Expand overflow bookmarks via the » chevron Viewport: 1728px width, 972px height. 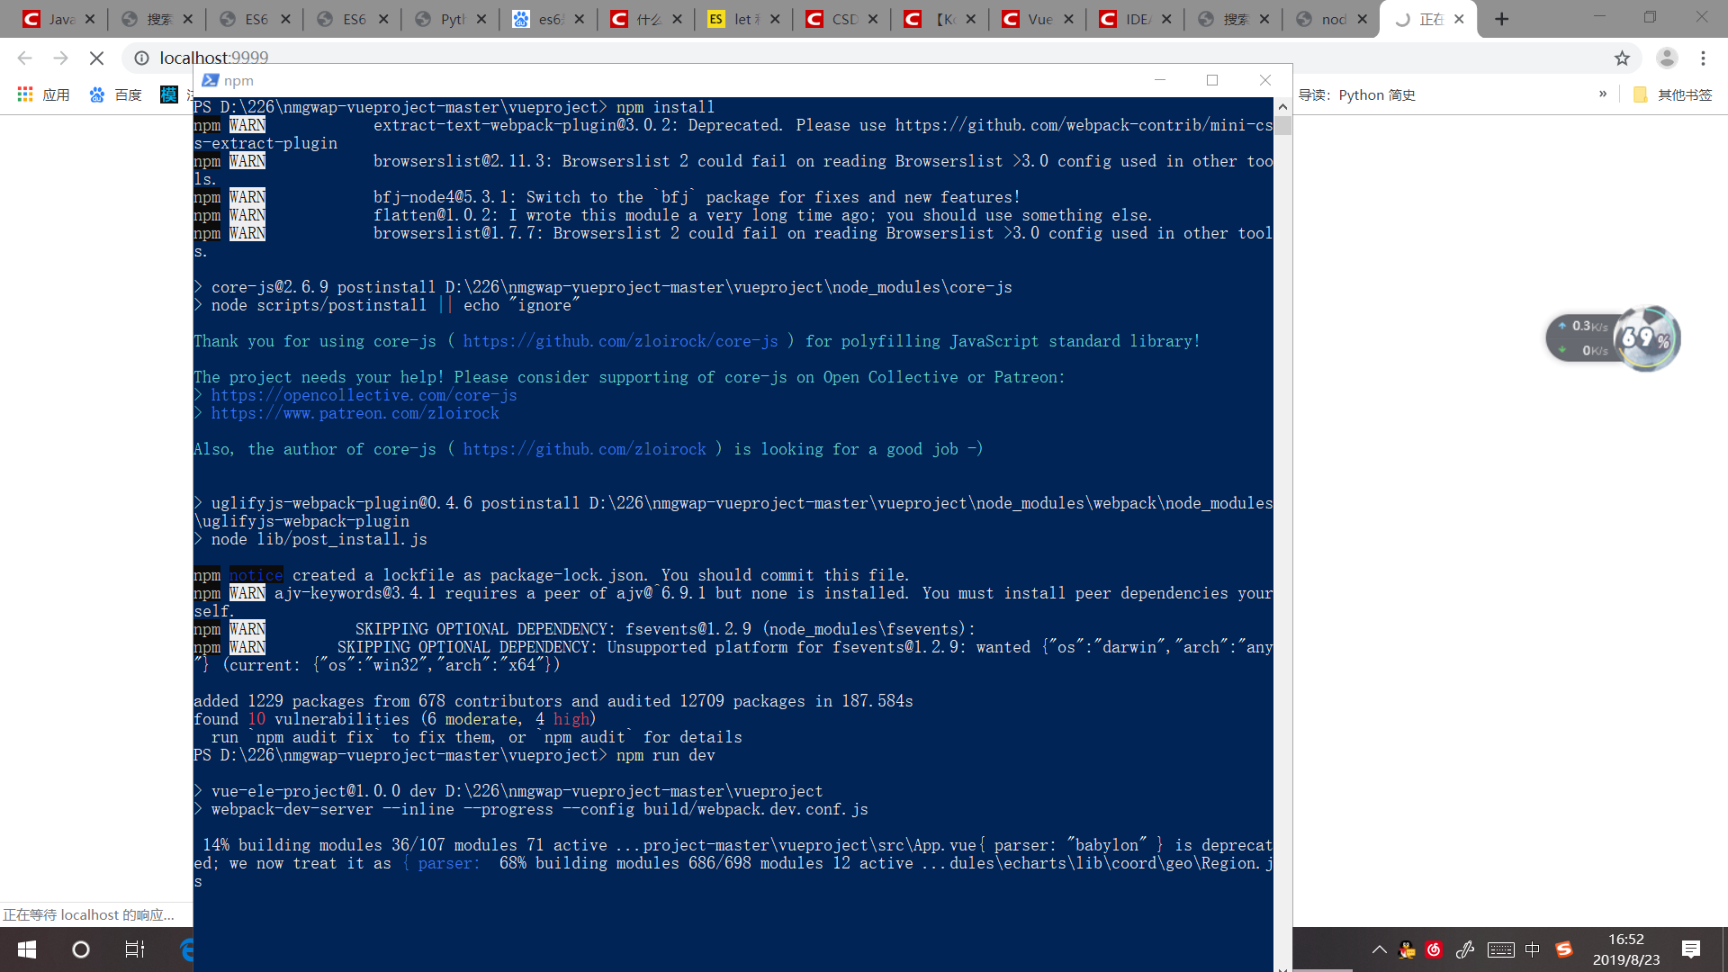tap(1605, 95)
